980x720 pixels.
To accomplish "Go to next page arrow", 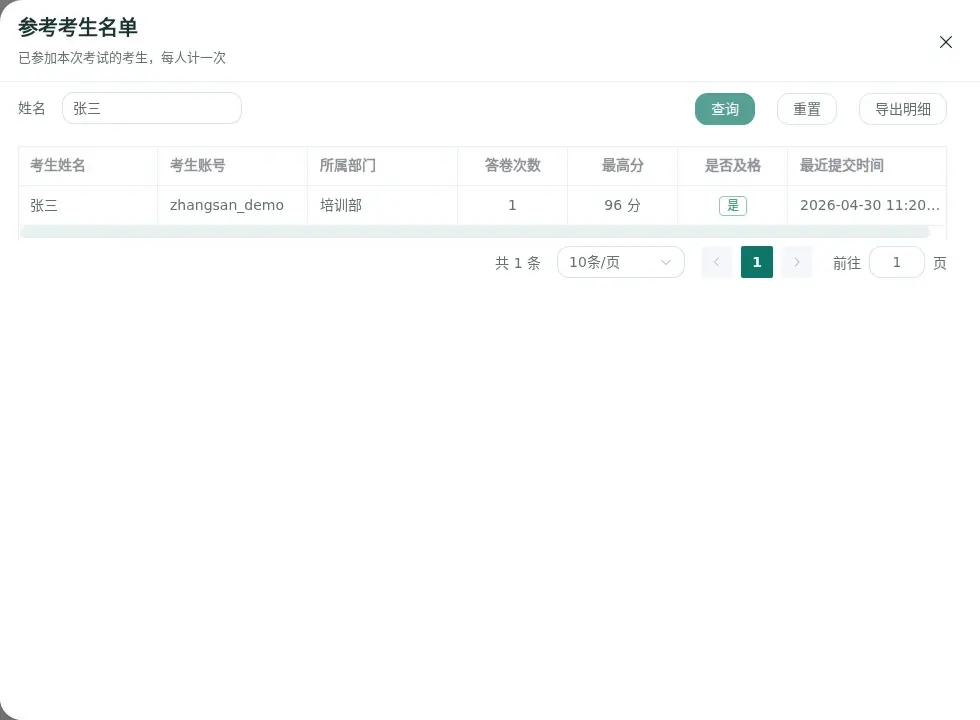I will pyautogui.click(x=797, y=262).
